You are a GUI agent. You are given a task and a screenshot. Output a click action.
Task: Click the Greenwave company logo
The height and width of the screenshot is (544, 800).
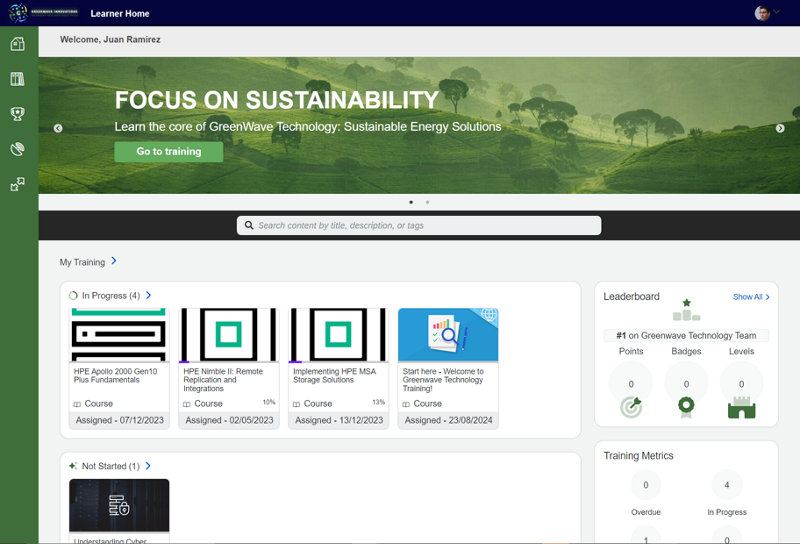coord(44,13)
